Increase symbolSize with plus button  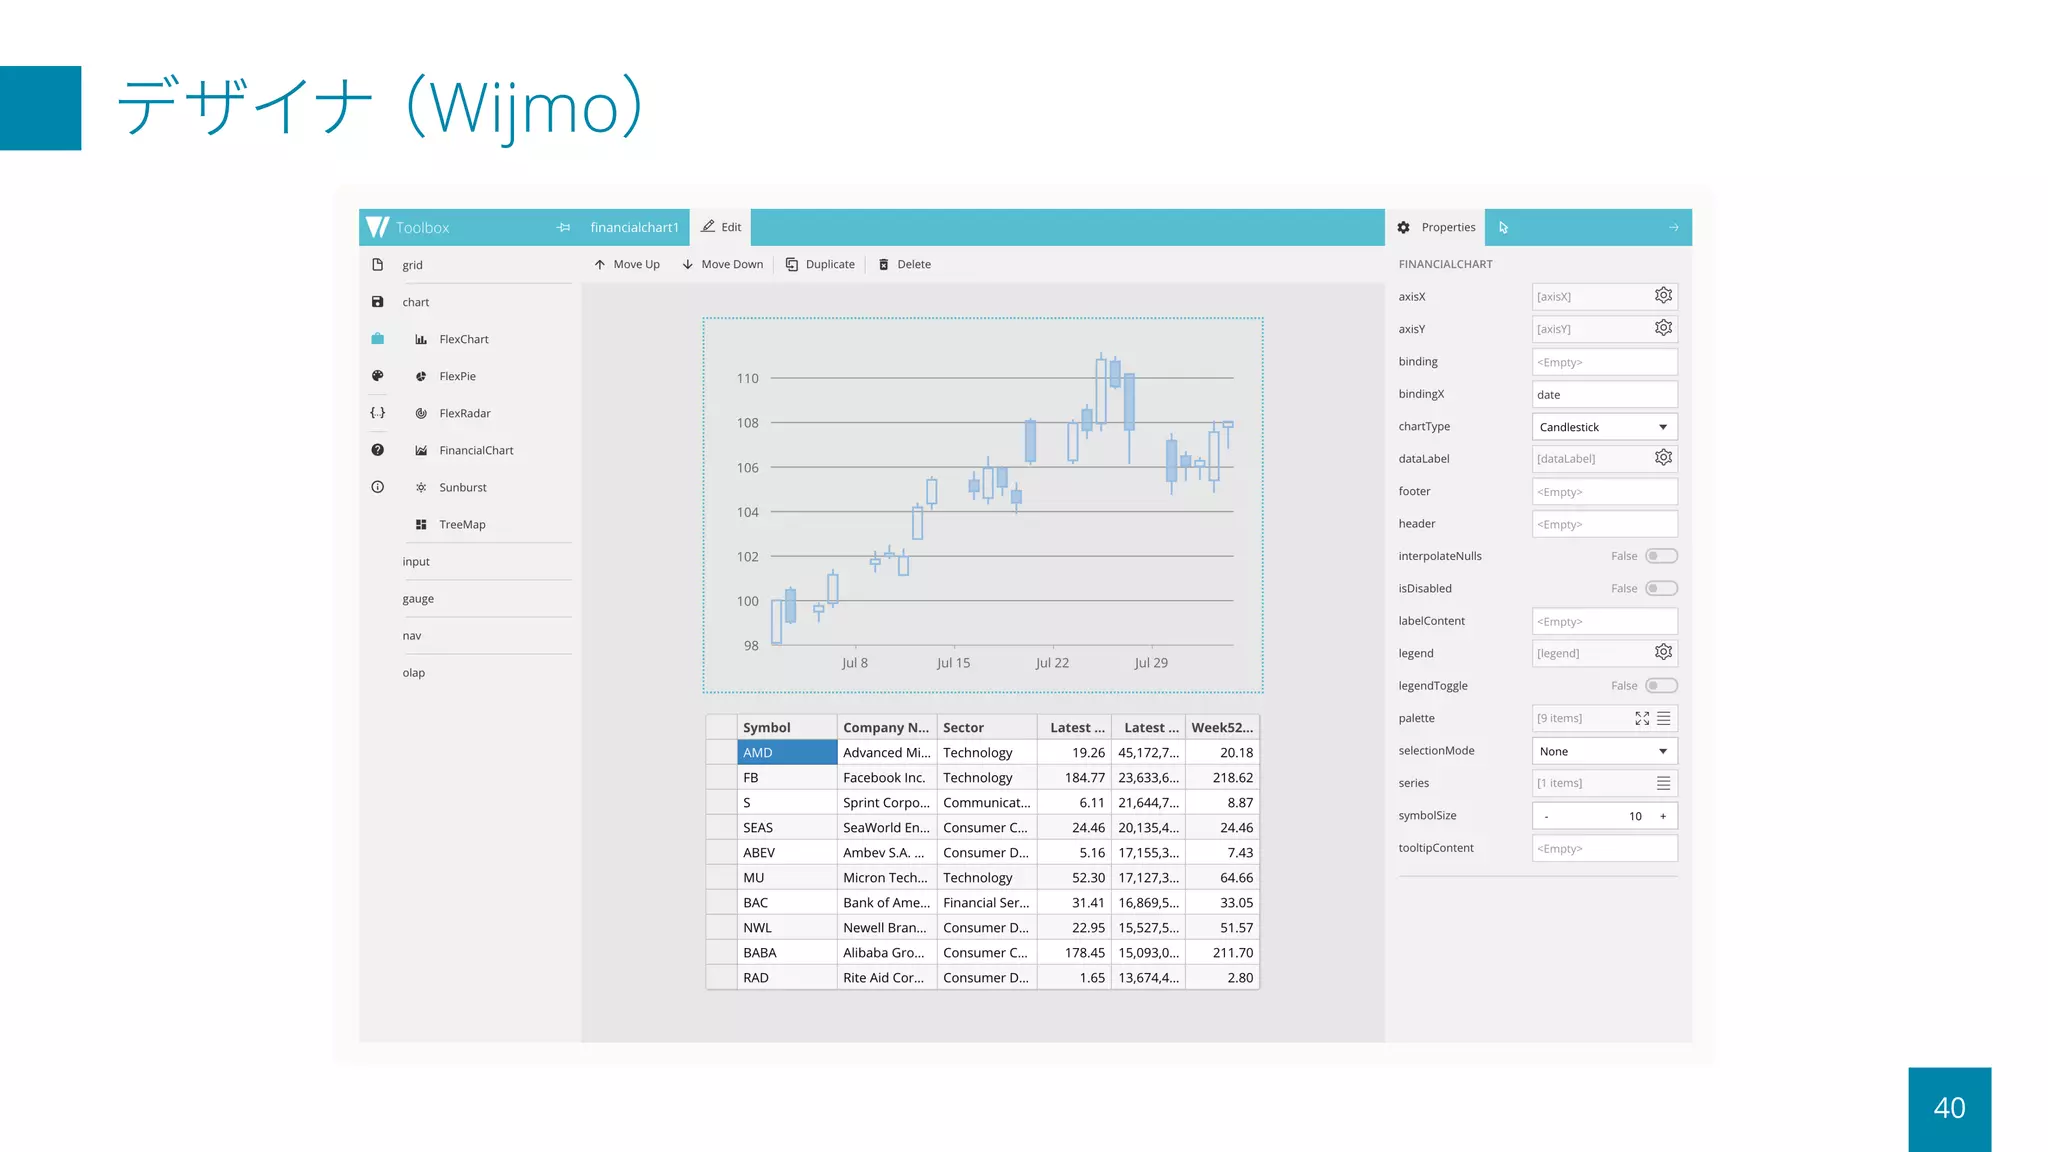(x=1663, y=816)
